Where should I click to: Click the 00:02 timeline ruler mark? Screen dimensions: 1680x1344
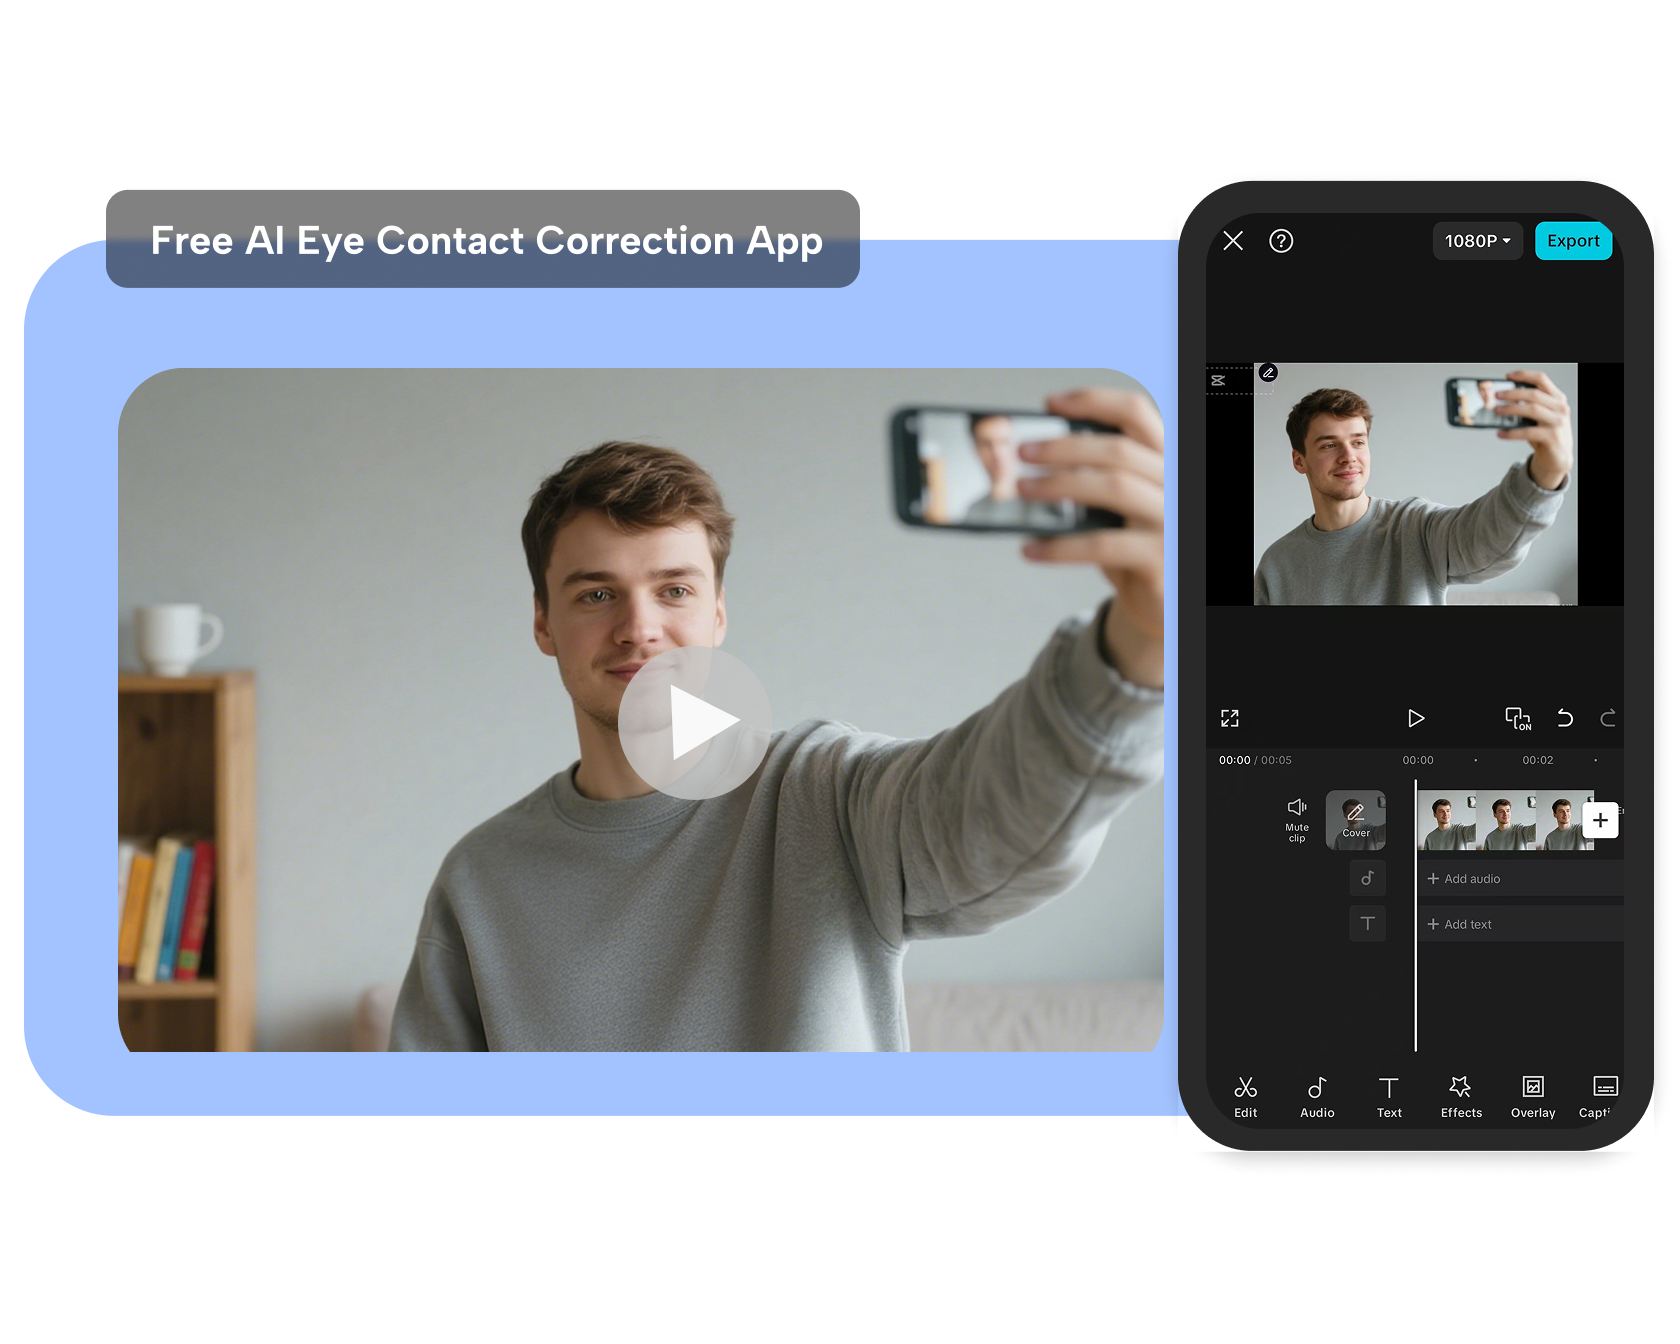pos(1538,760)
